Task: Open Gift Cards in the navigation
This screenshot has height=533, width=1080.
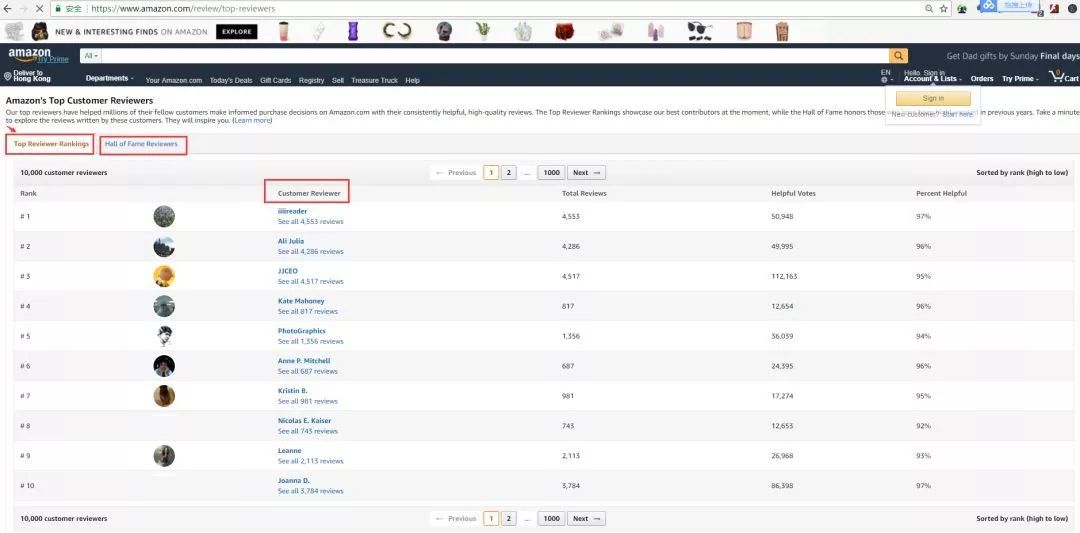Action: 276,81
